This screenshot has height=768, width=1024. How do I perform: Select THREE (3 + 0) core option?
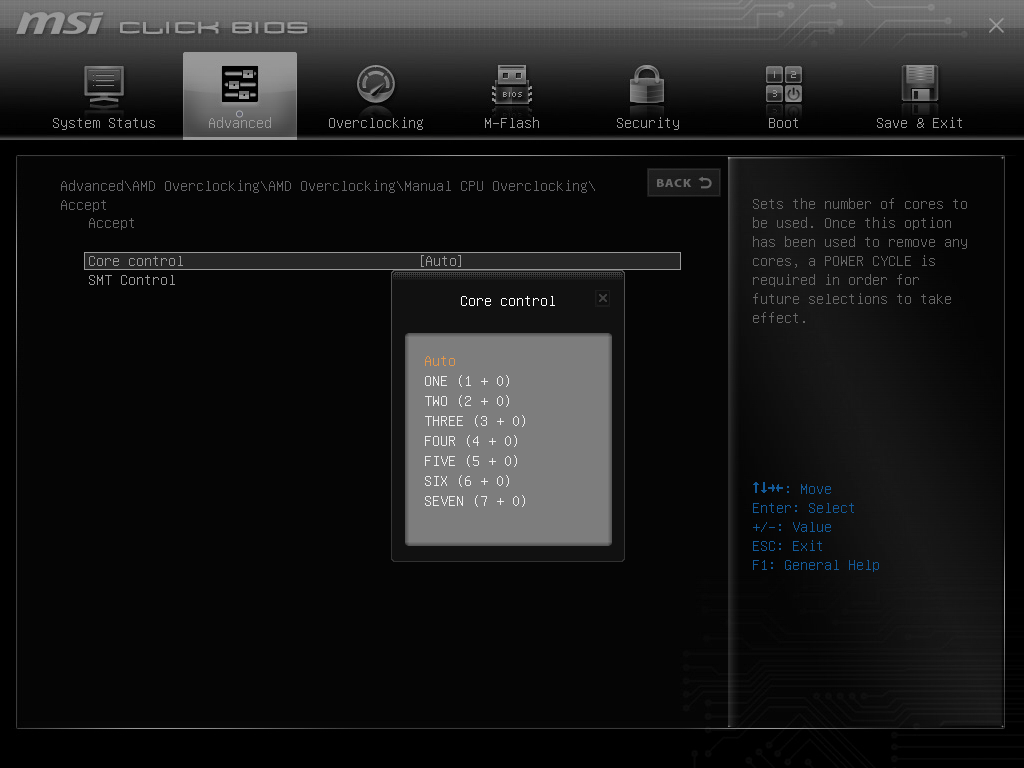pyautogui.click(x=475, y=421)
